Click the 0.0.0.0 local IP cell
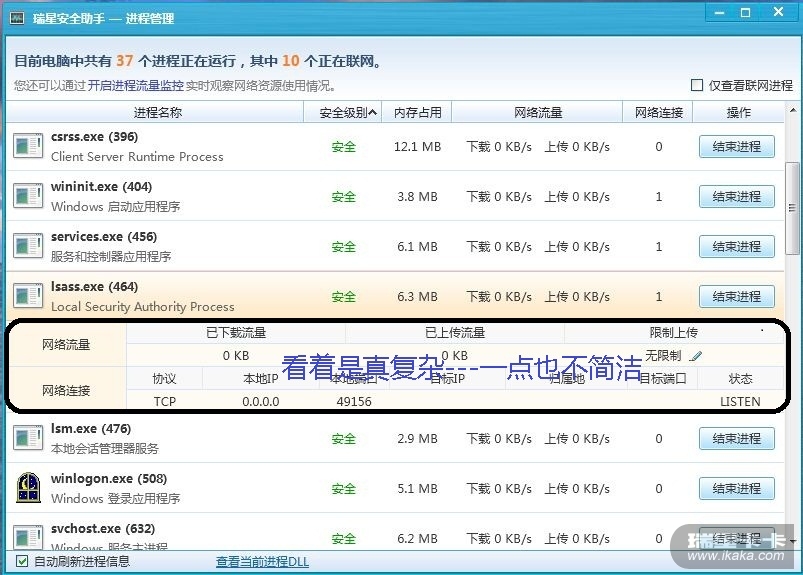This screenshot has height=575, width=803. point(261,402)
